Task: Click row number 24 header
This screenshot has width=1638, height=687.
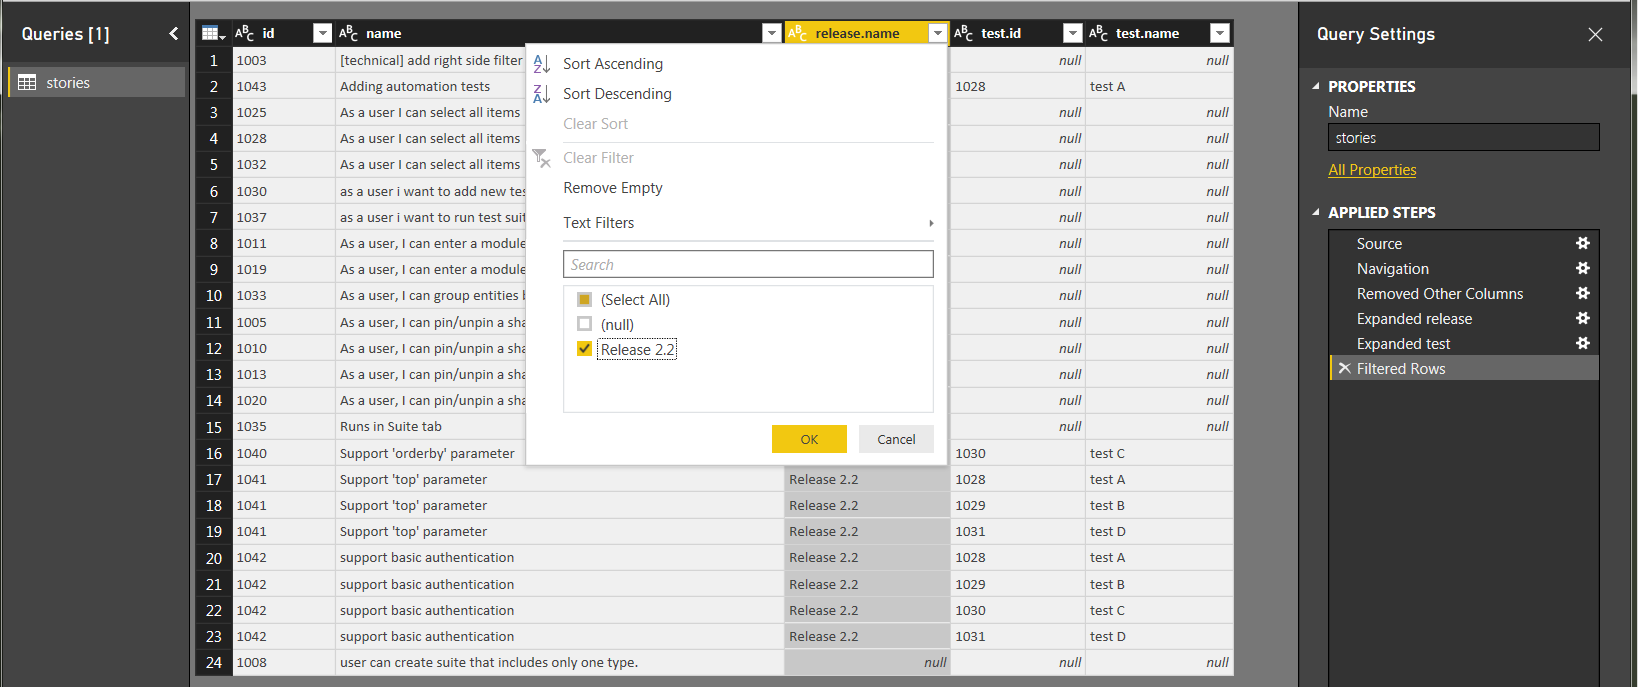Action: 214,662
